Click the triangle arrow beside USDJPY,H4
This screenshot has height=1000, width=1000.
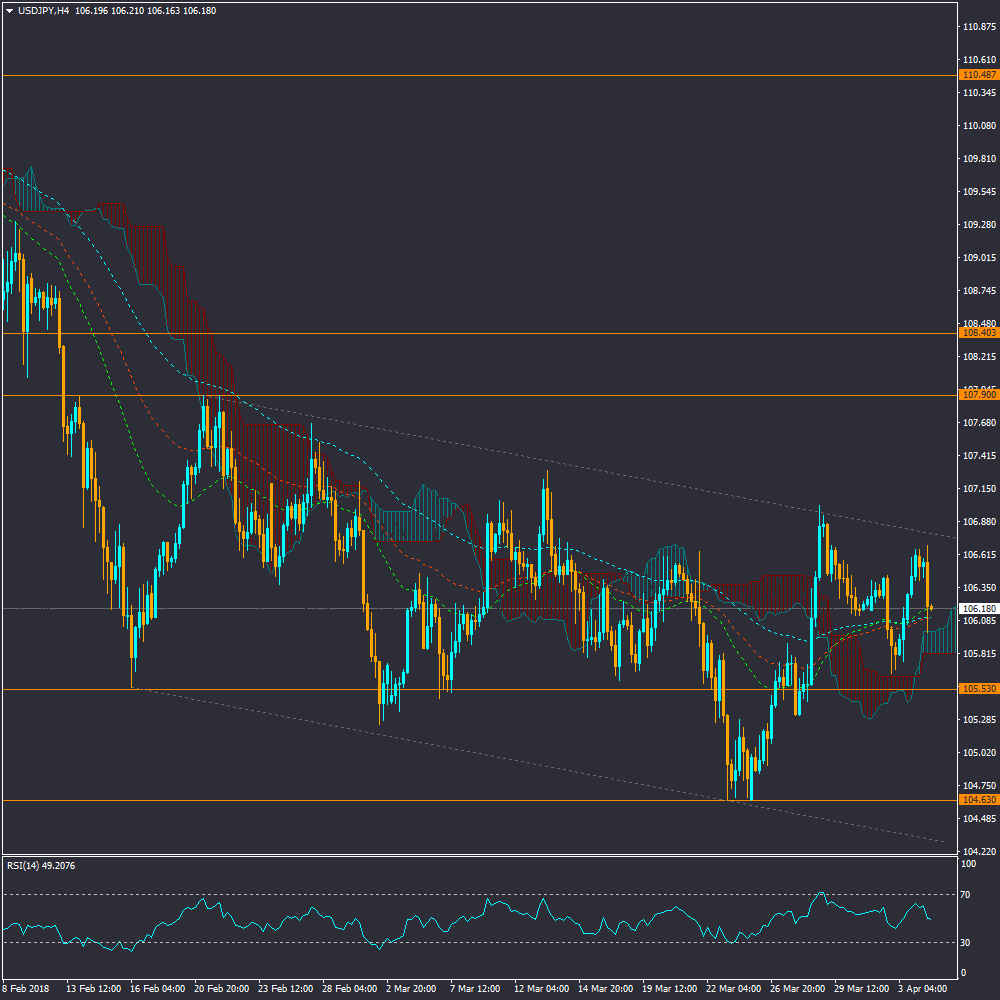[x=9, y=11]
